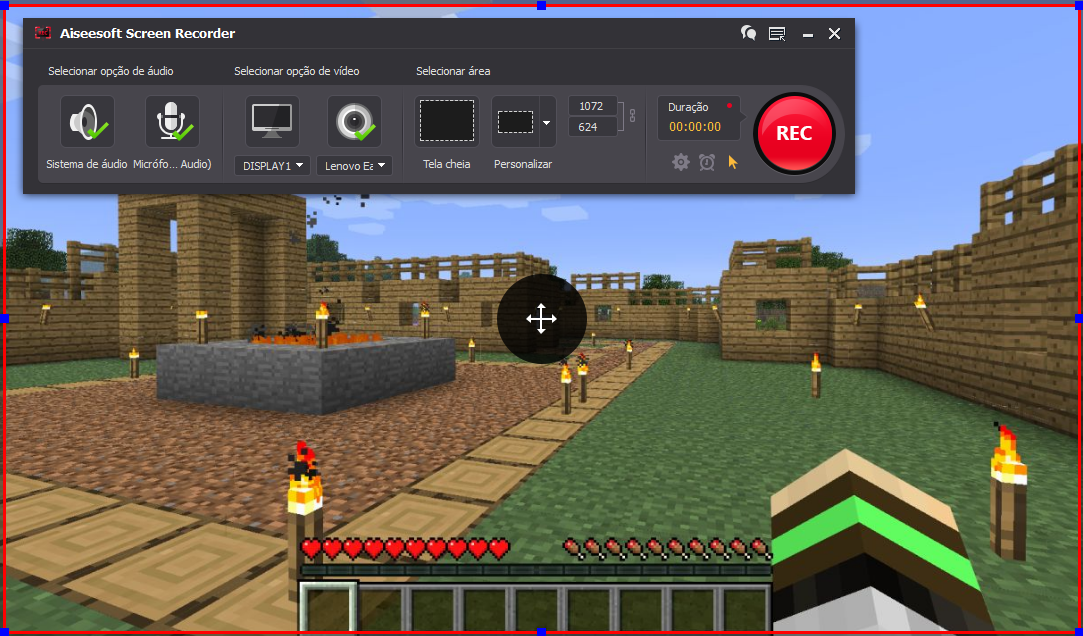The width and height of the screenshot is (1083, 636).
Task: Open the feedback chat bubbles icon
Action: pyautogui.click(x=748, y=33)
